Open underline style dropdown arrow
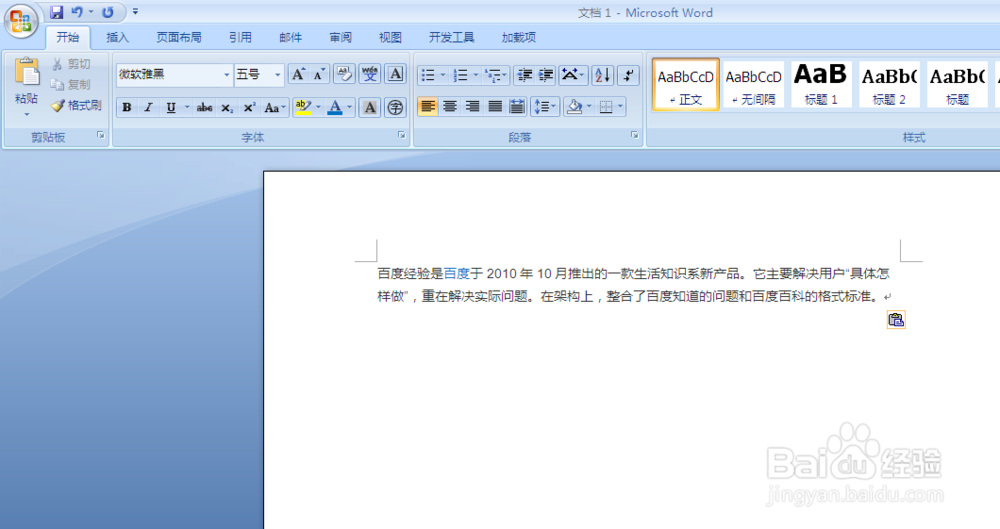Viewport: 1000px width, 529px height. coord(187,107)
